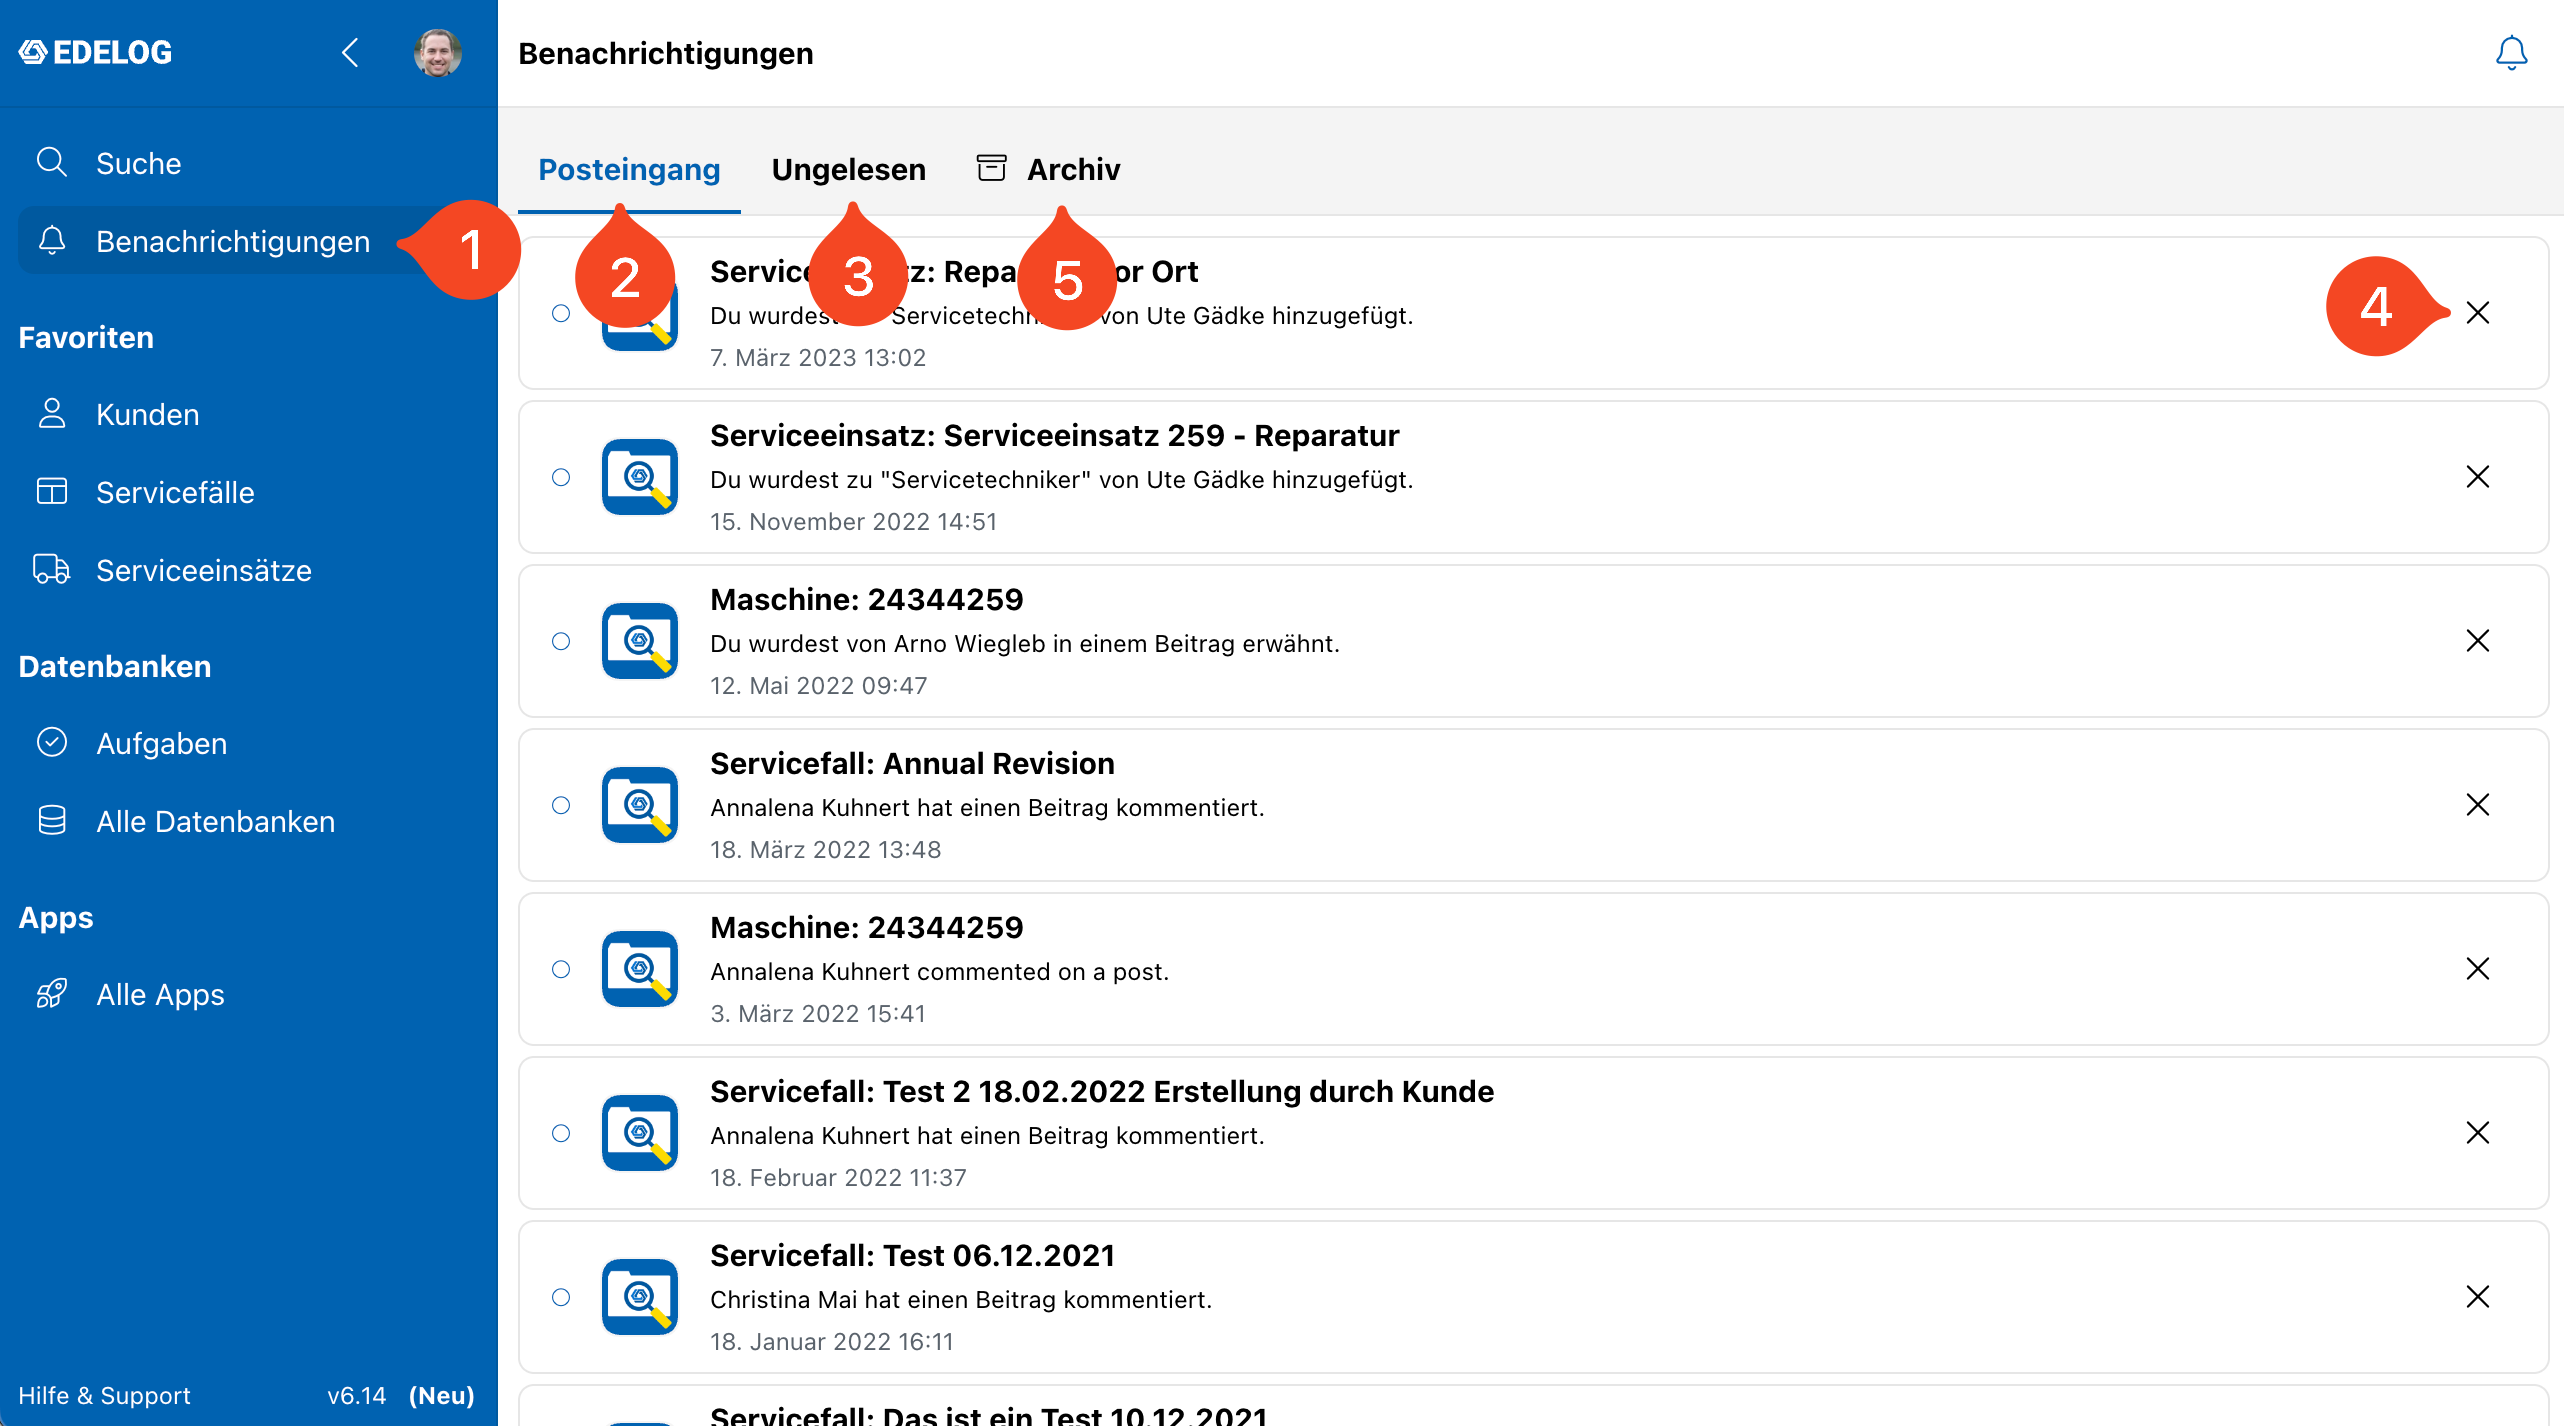
Task: Open the user profile avatar
Action: 438,53
